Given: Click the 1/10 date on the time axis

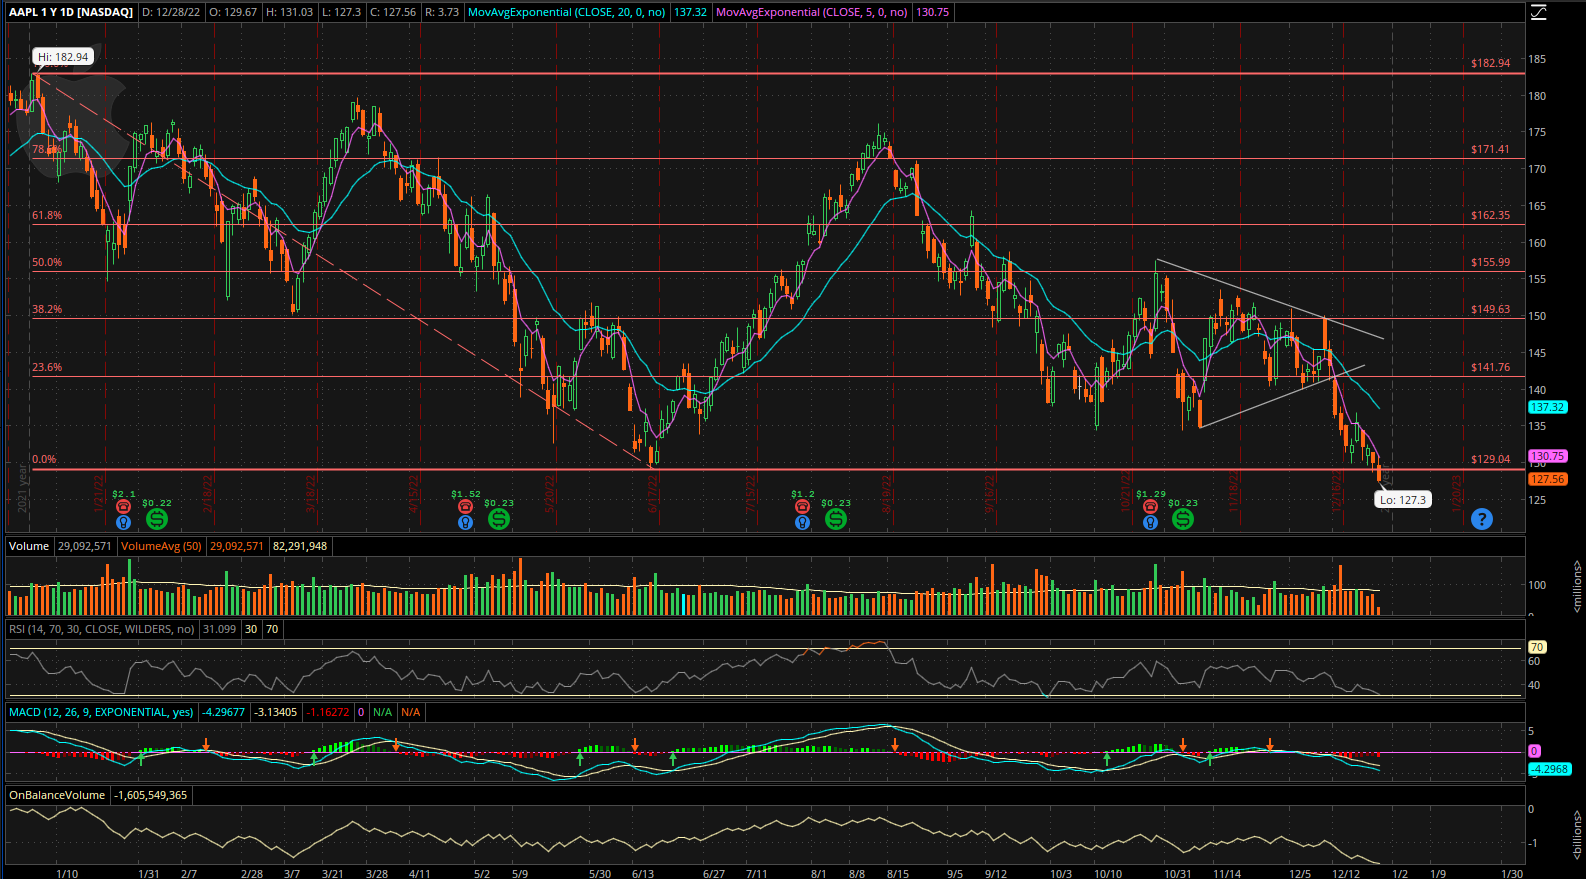Looking at the screenshot, I should [x=67, y=873].
